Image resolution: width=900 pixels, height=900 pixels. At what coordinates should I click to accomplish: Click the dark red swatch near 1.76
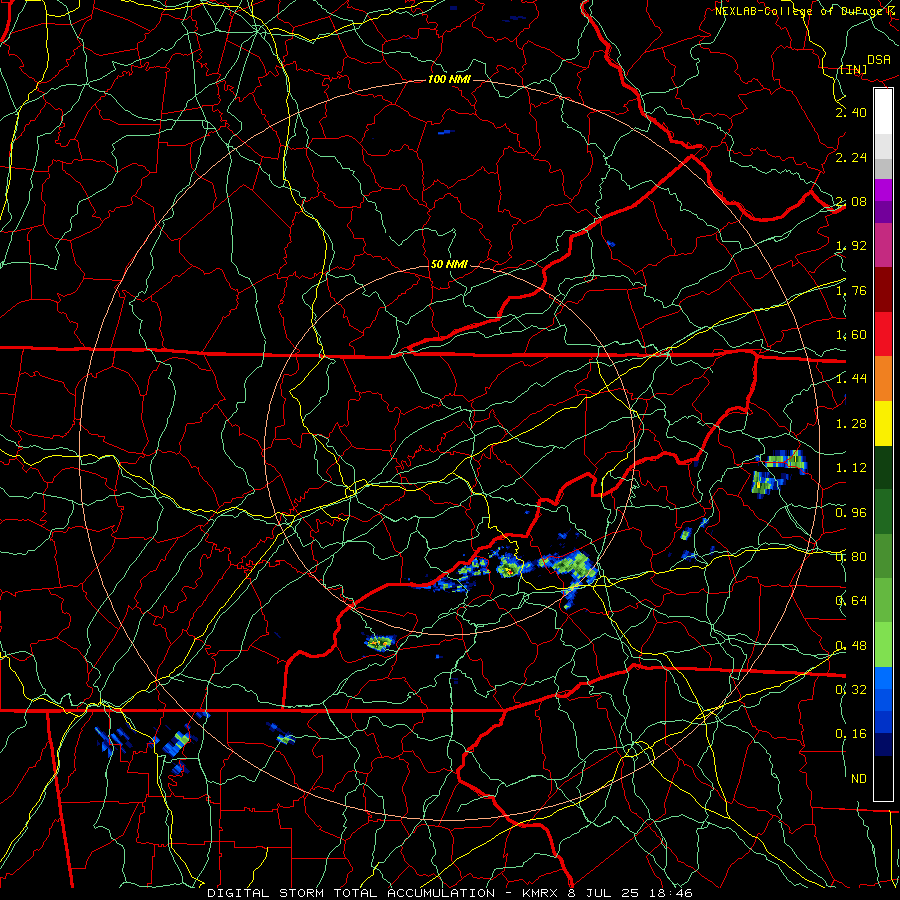[883, 290]
